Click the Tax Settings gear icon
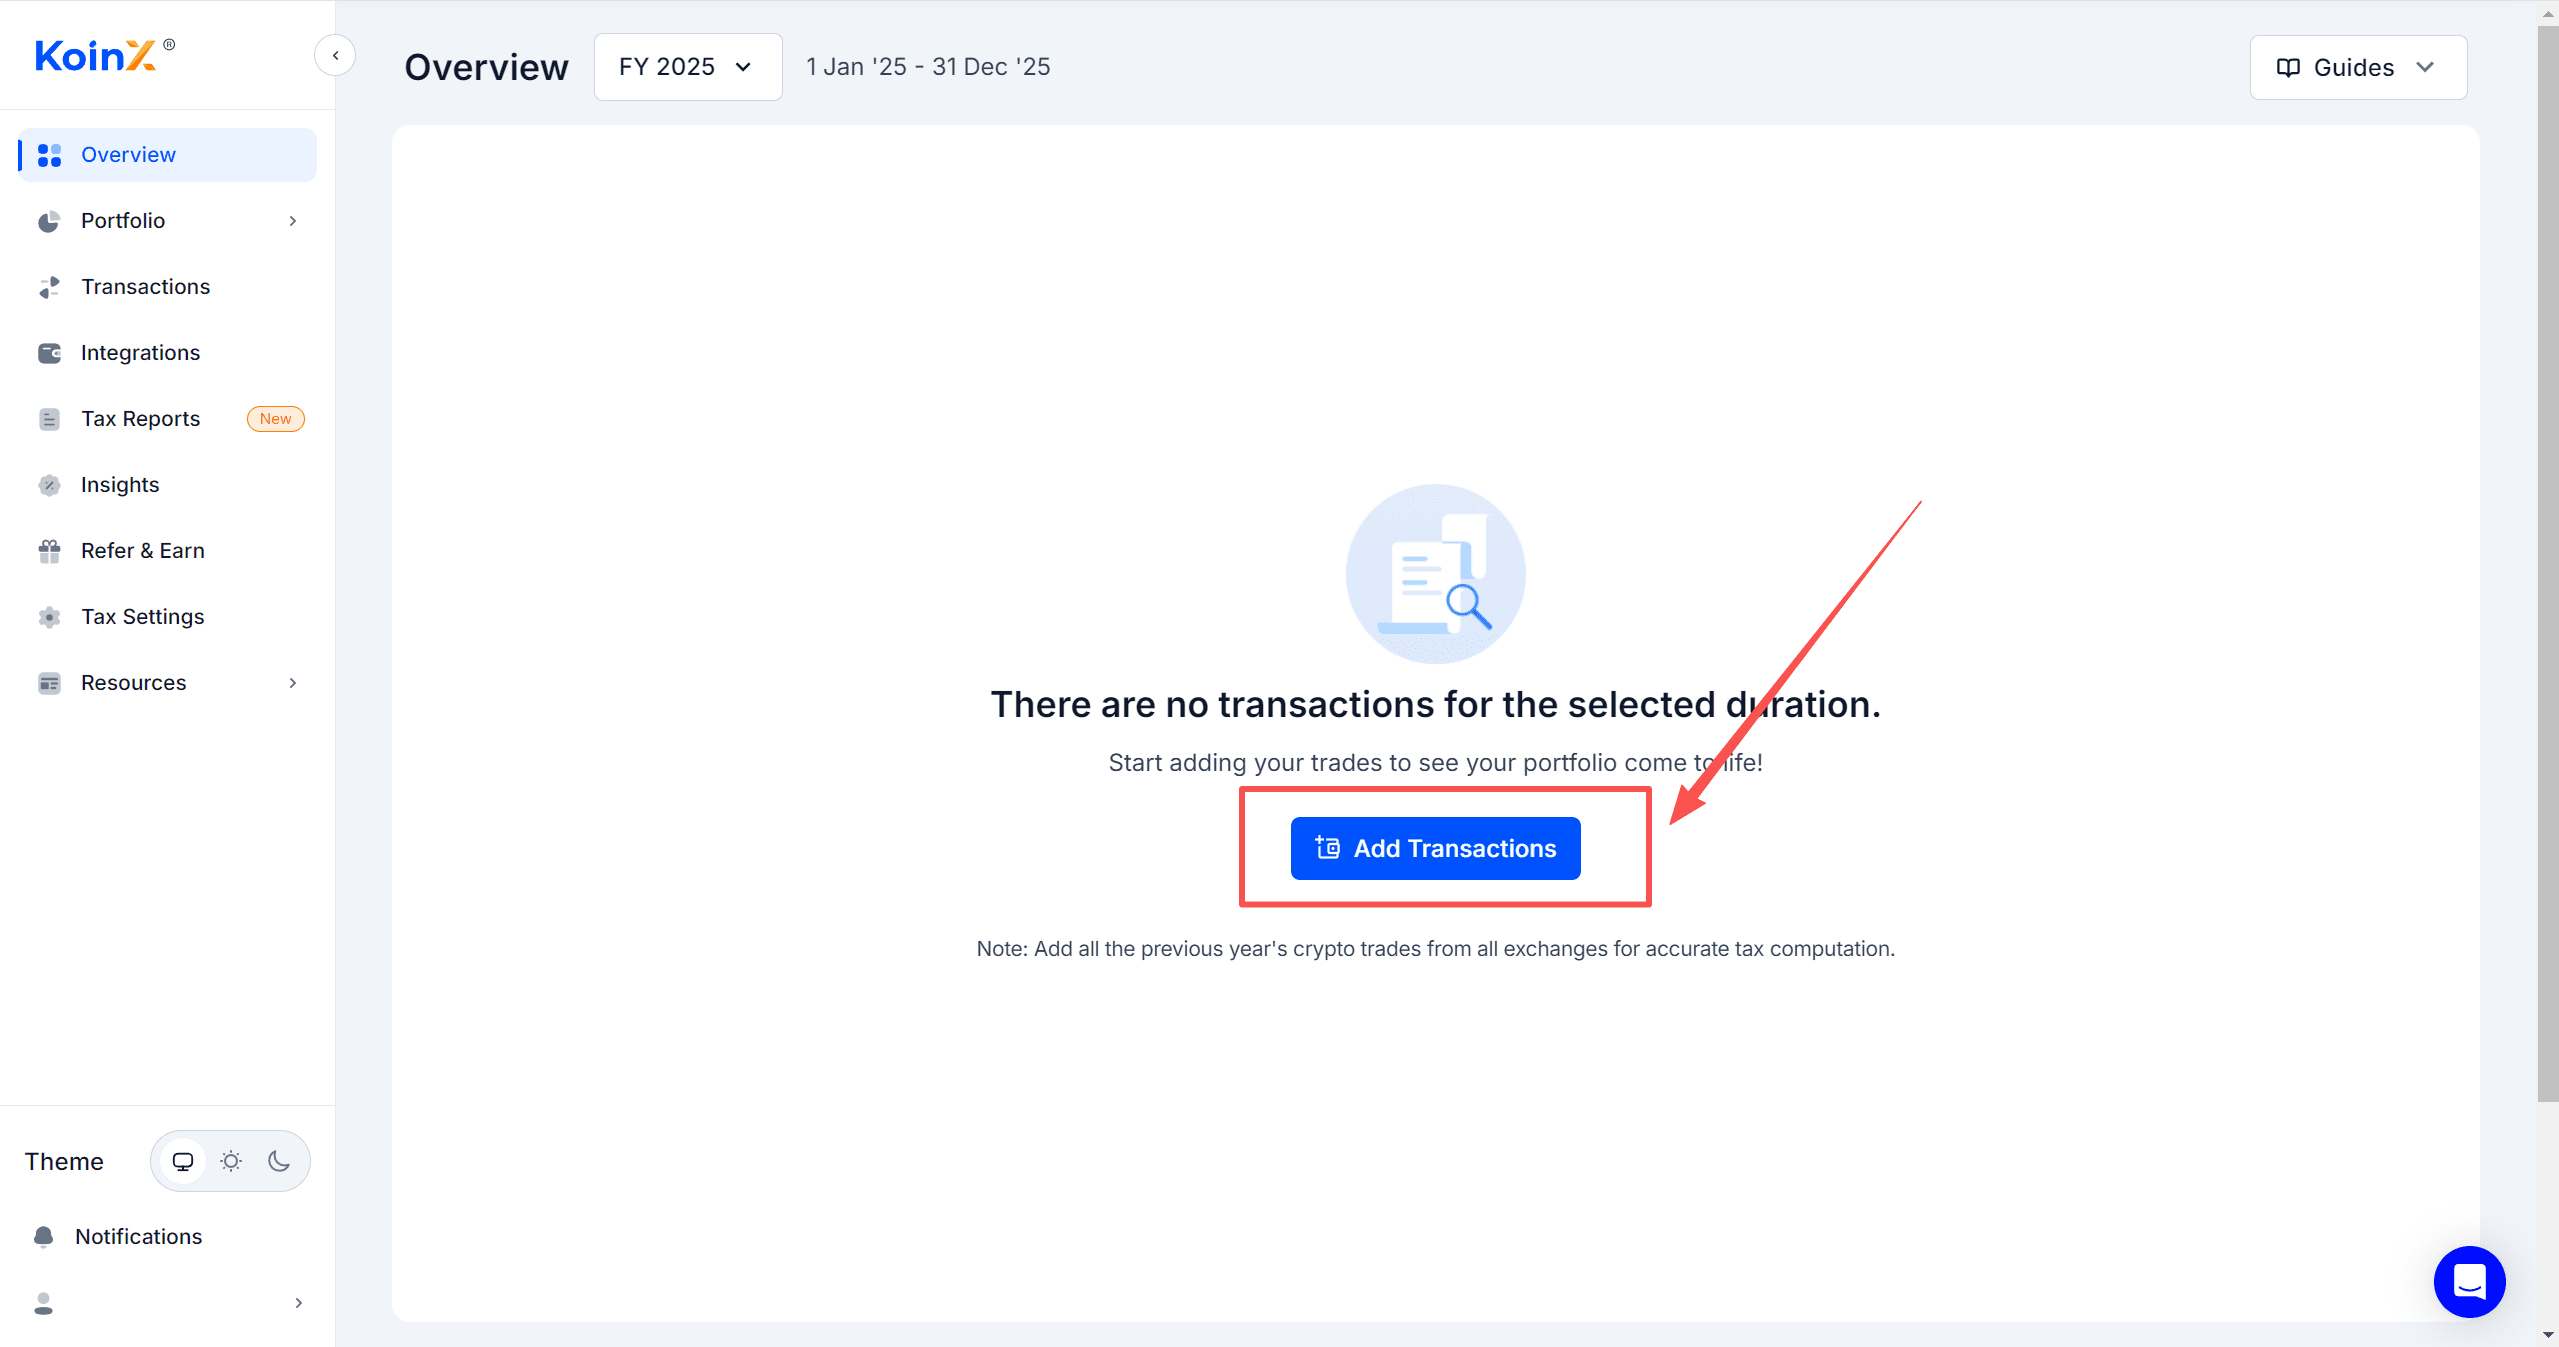 49,617
